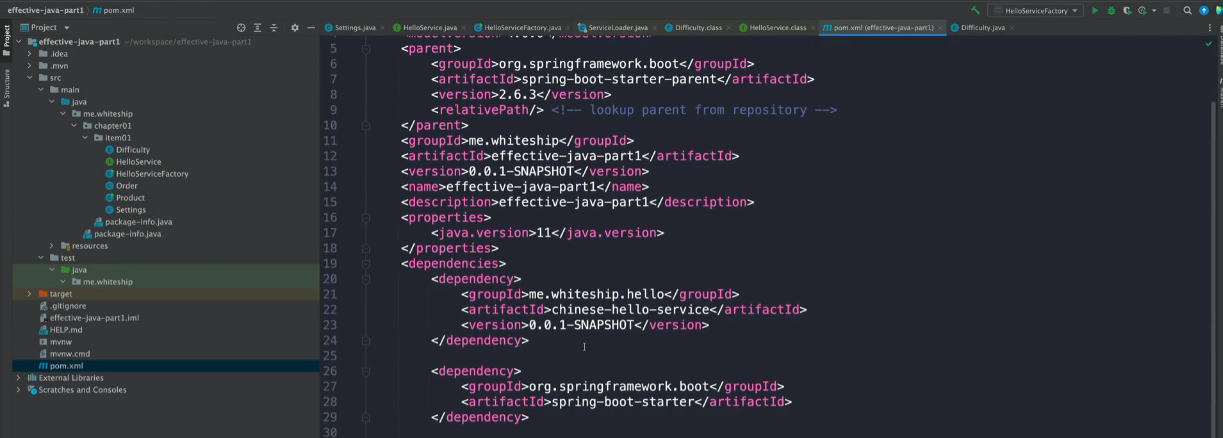Build project with the green hammer icon
The width and height of the screenshot is (1223, 438).
[x=975, y=10]
